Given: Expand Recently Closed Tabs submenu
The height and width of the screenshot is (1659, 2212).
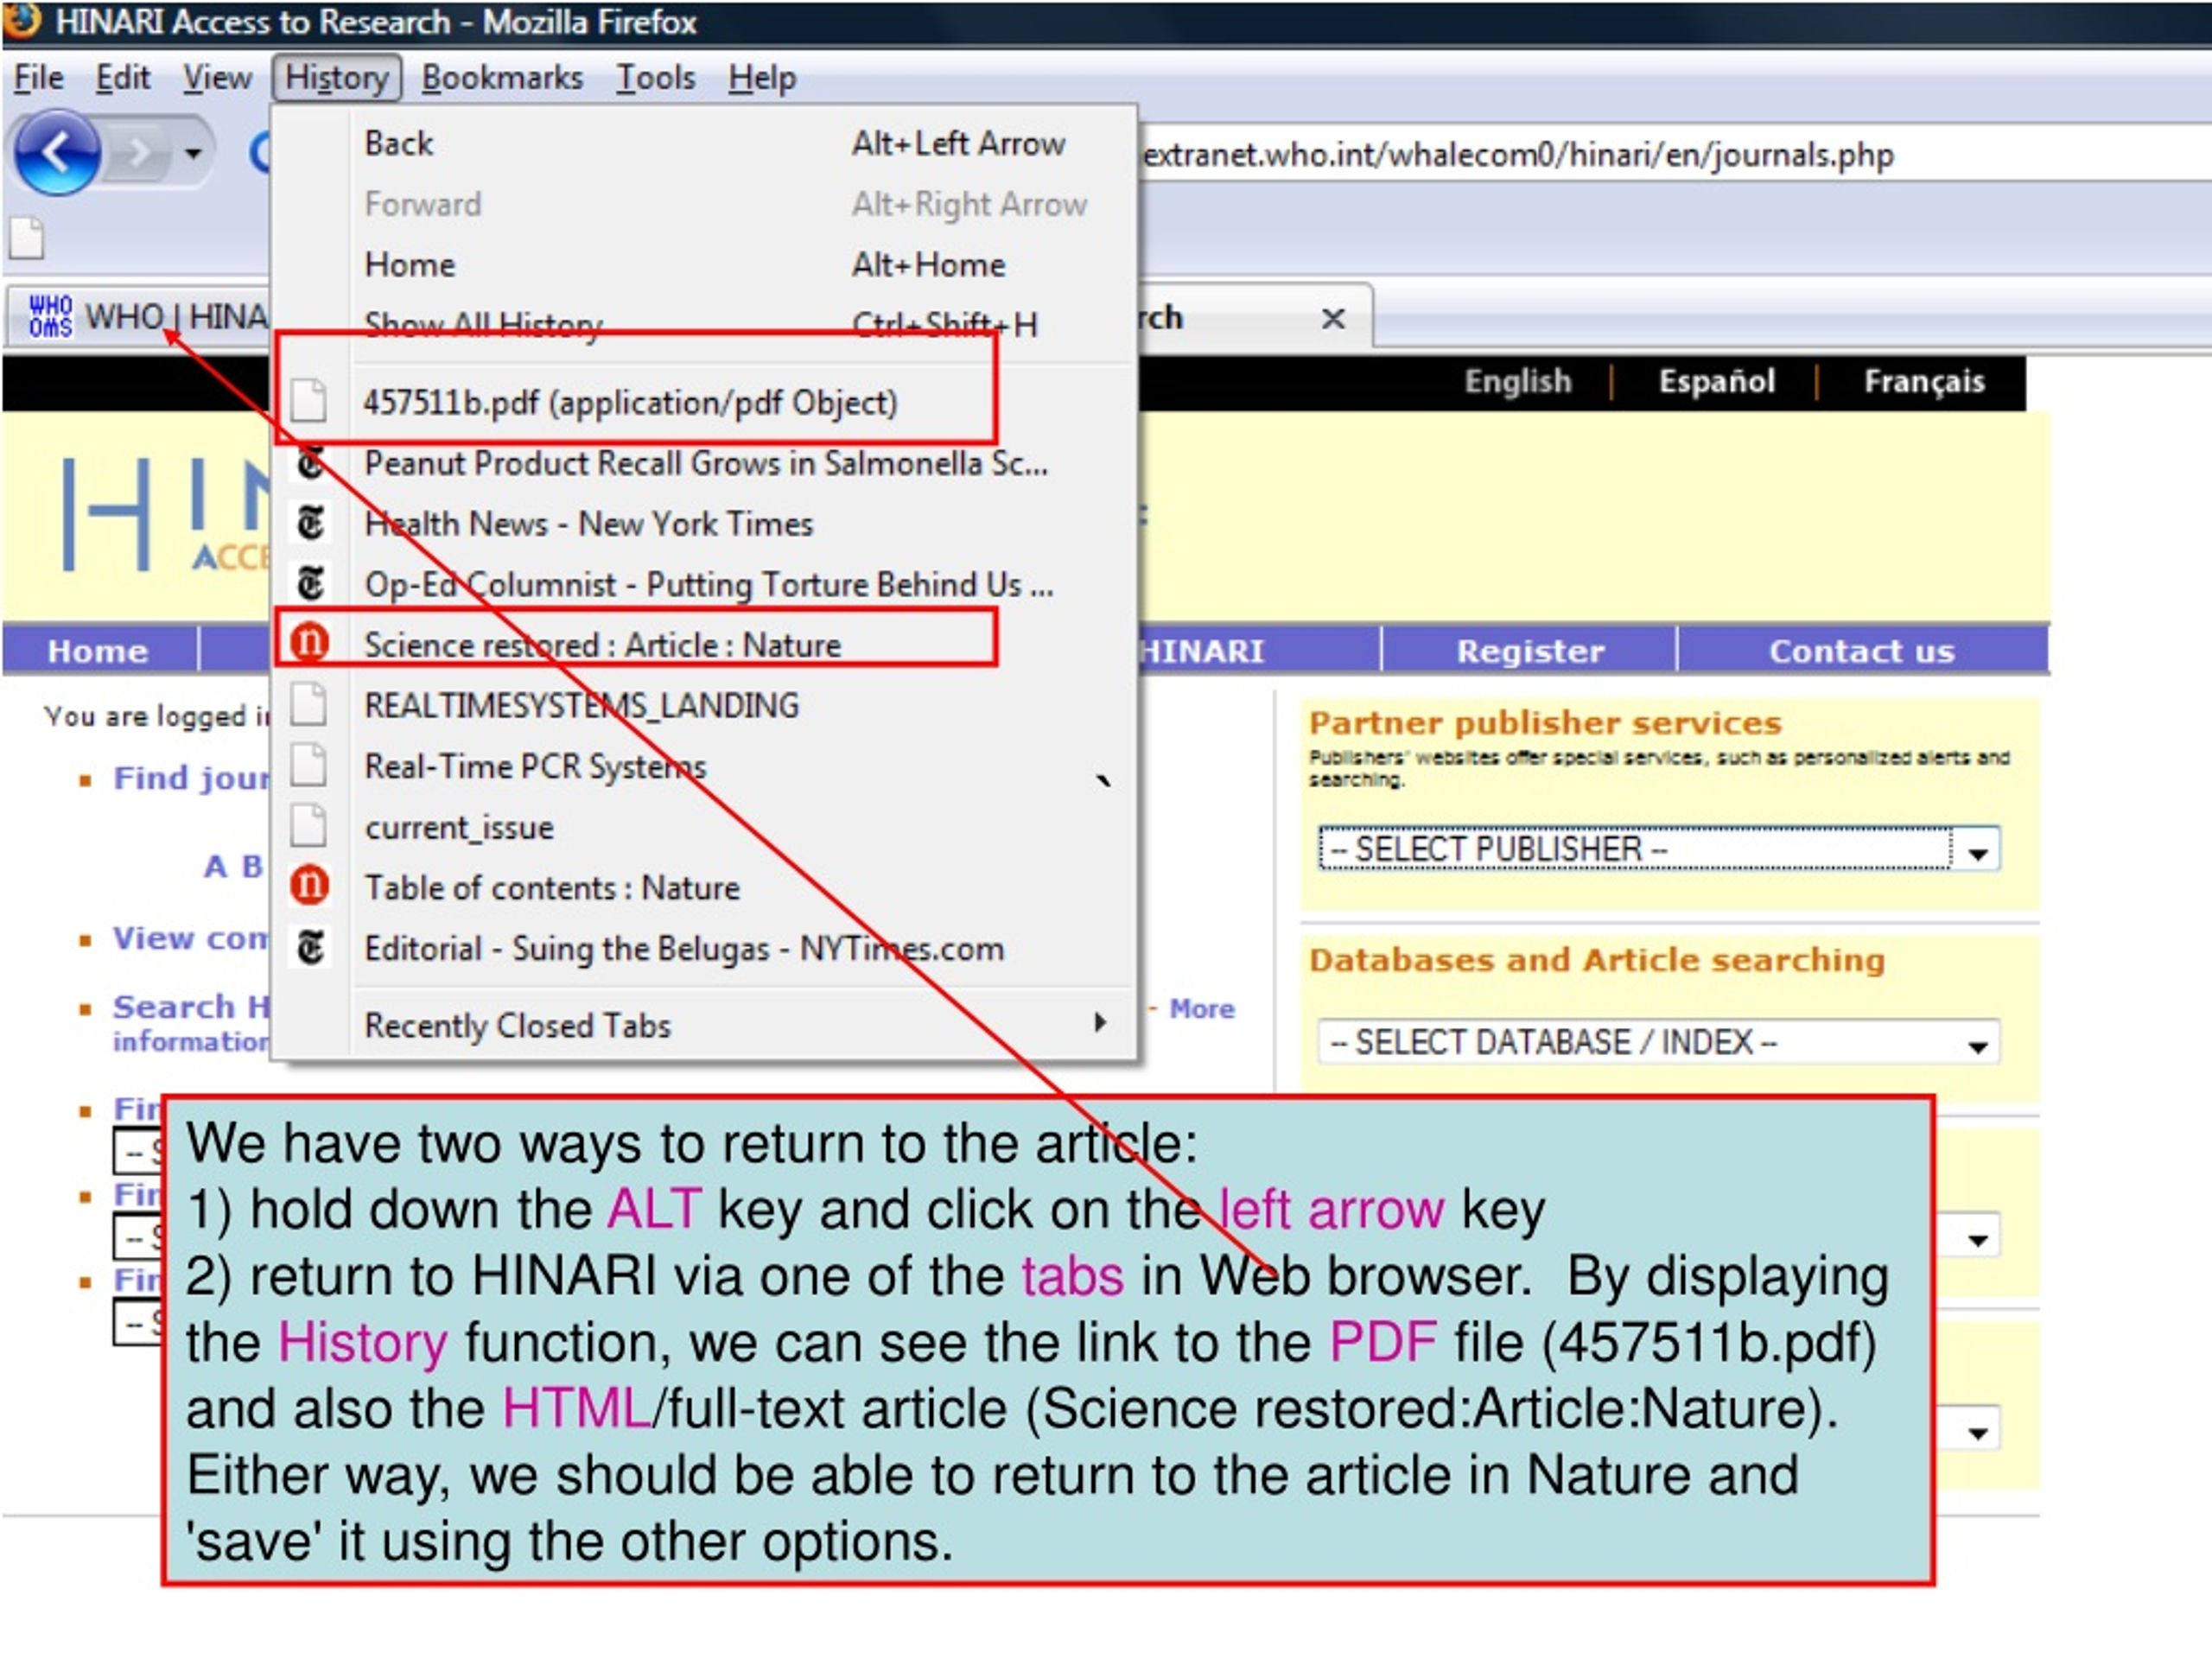Looking at the screenshot, I should 704,1024.
